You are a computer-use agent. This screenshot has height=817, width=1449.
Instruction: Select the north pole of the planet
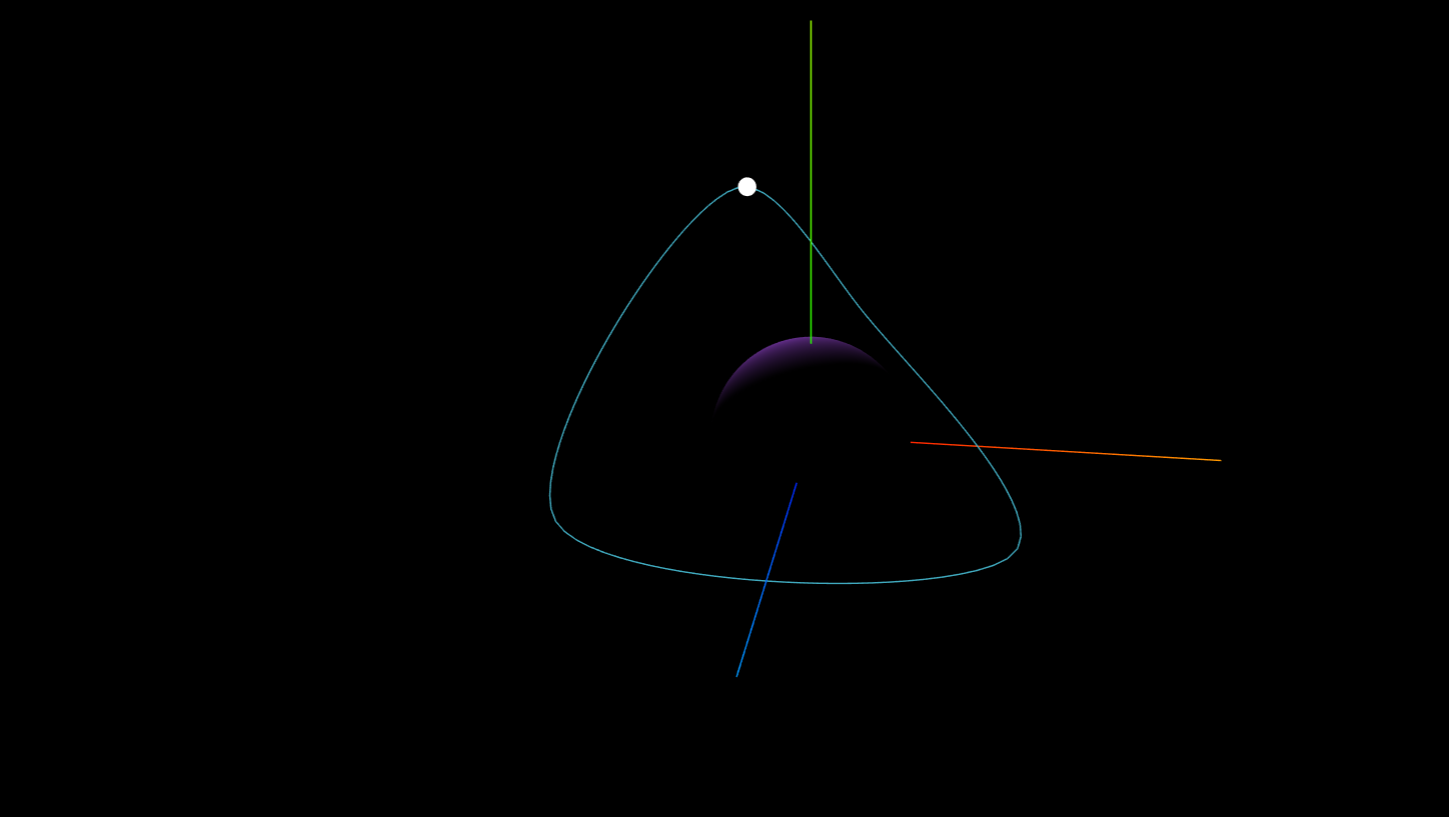pyautogui.click(x=810, y=340)
